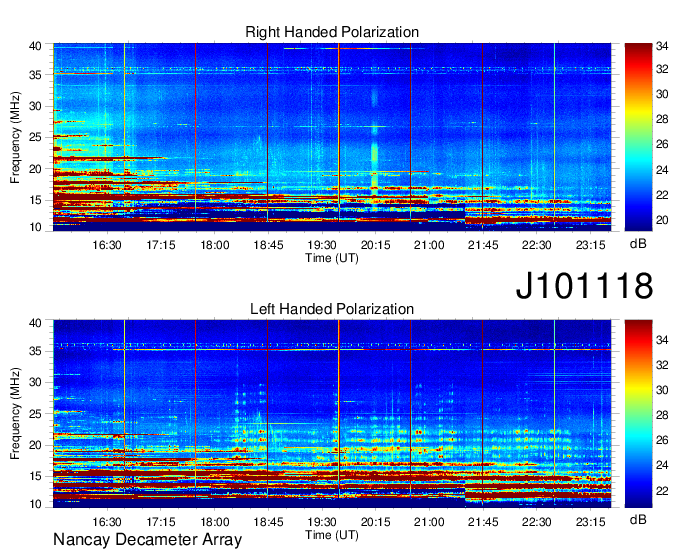Click 25 MHz tick on Left Handed frequency axis
The width and height of the screenshot is (680, 552).
[x=35, y=414]
